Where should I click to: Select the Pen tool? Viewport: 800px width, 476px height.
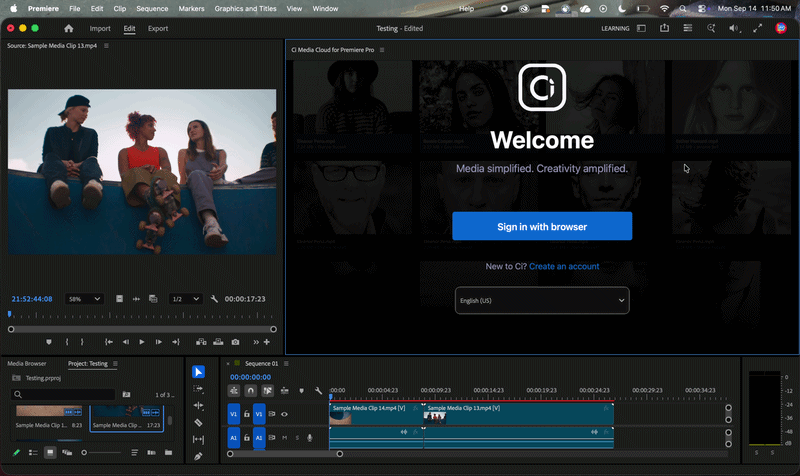(198, 456)
